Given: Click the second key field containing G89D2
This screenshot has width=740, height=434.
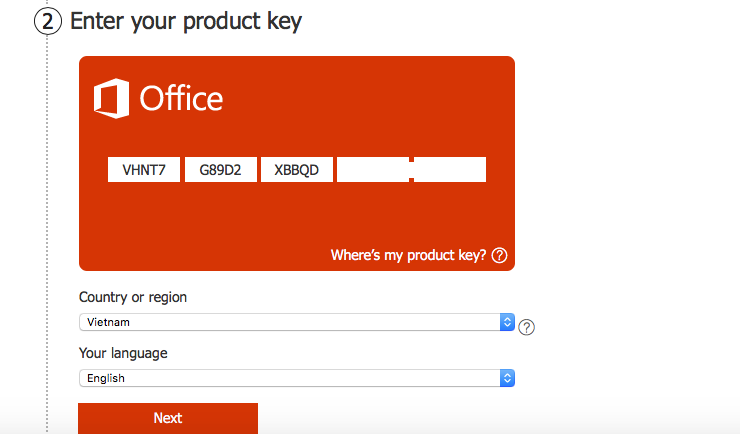Looking at the screenshot, I should (x=221, y=169).
